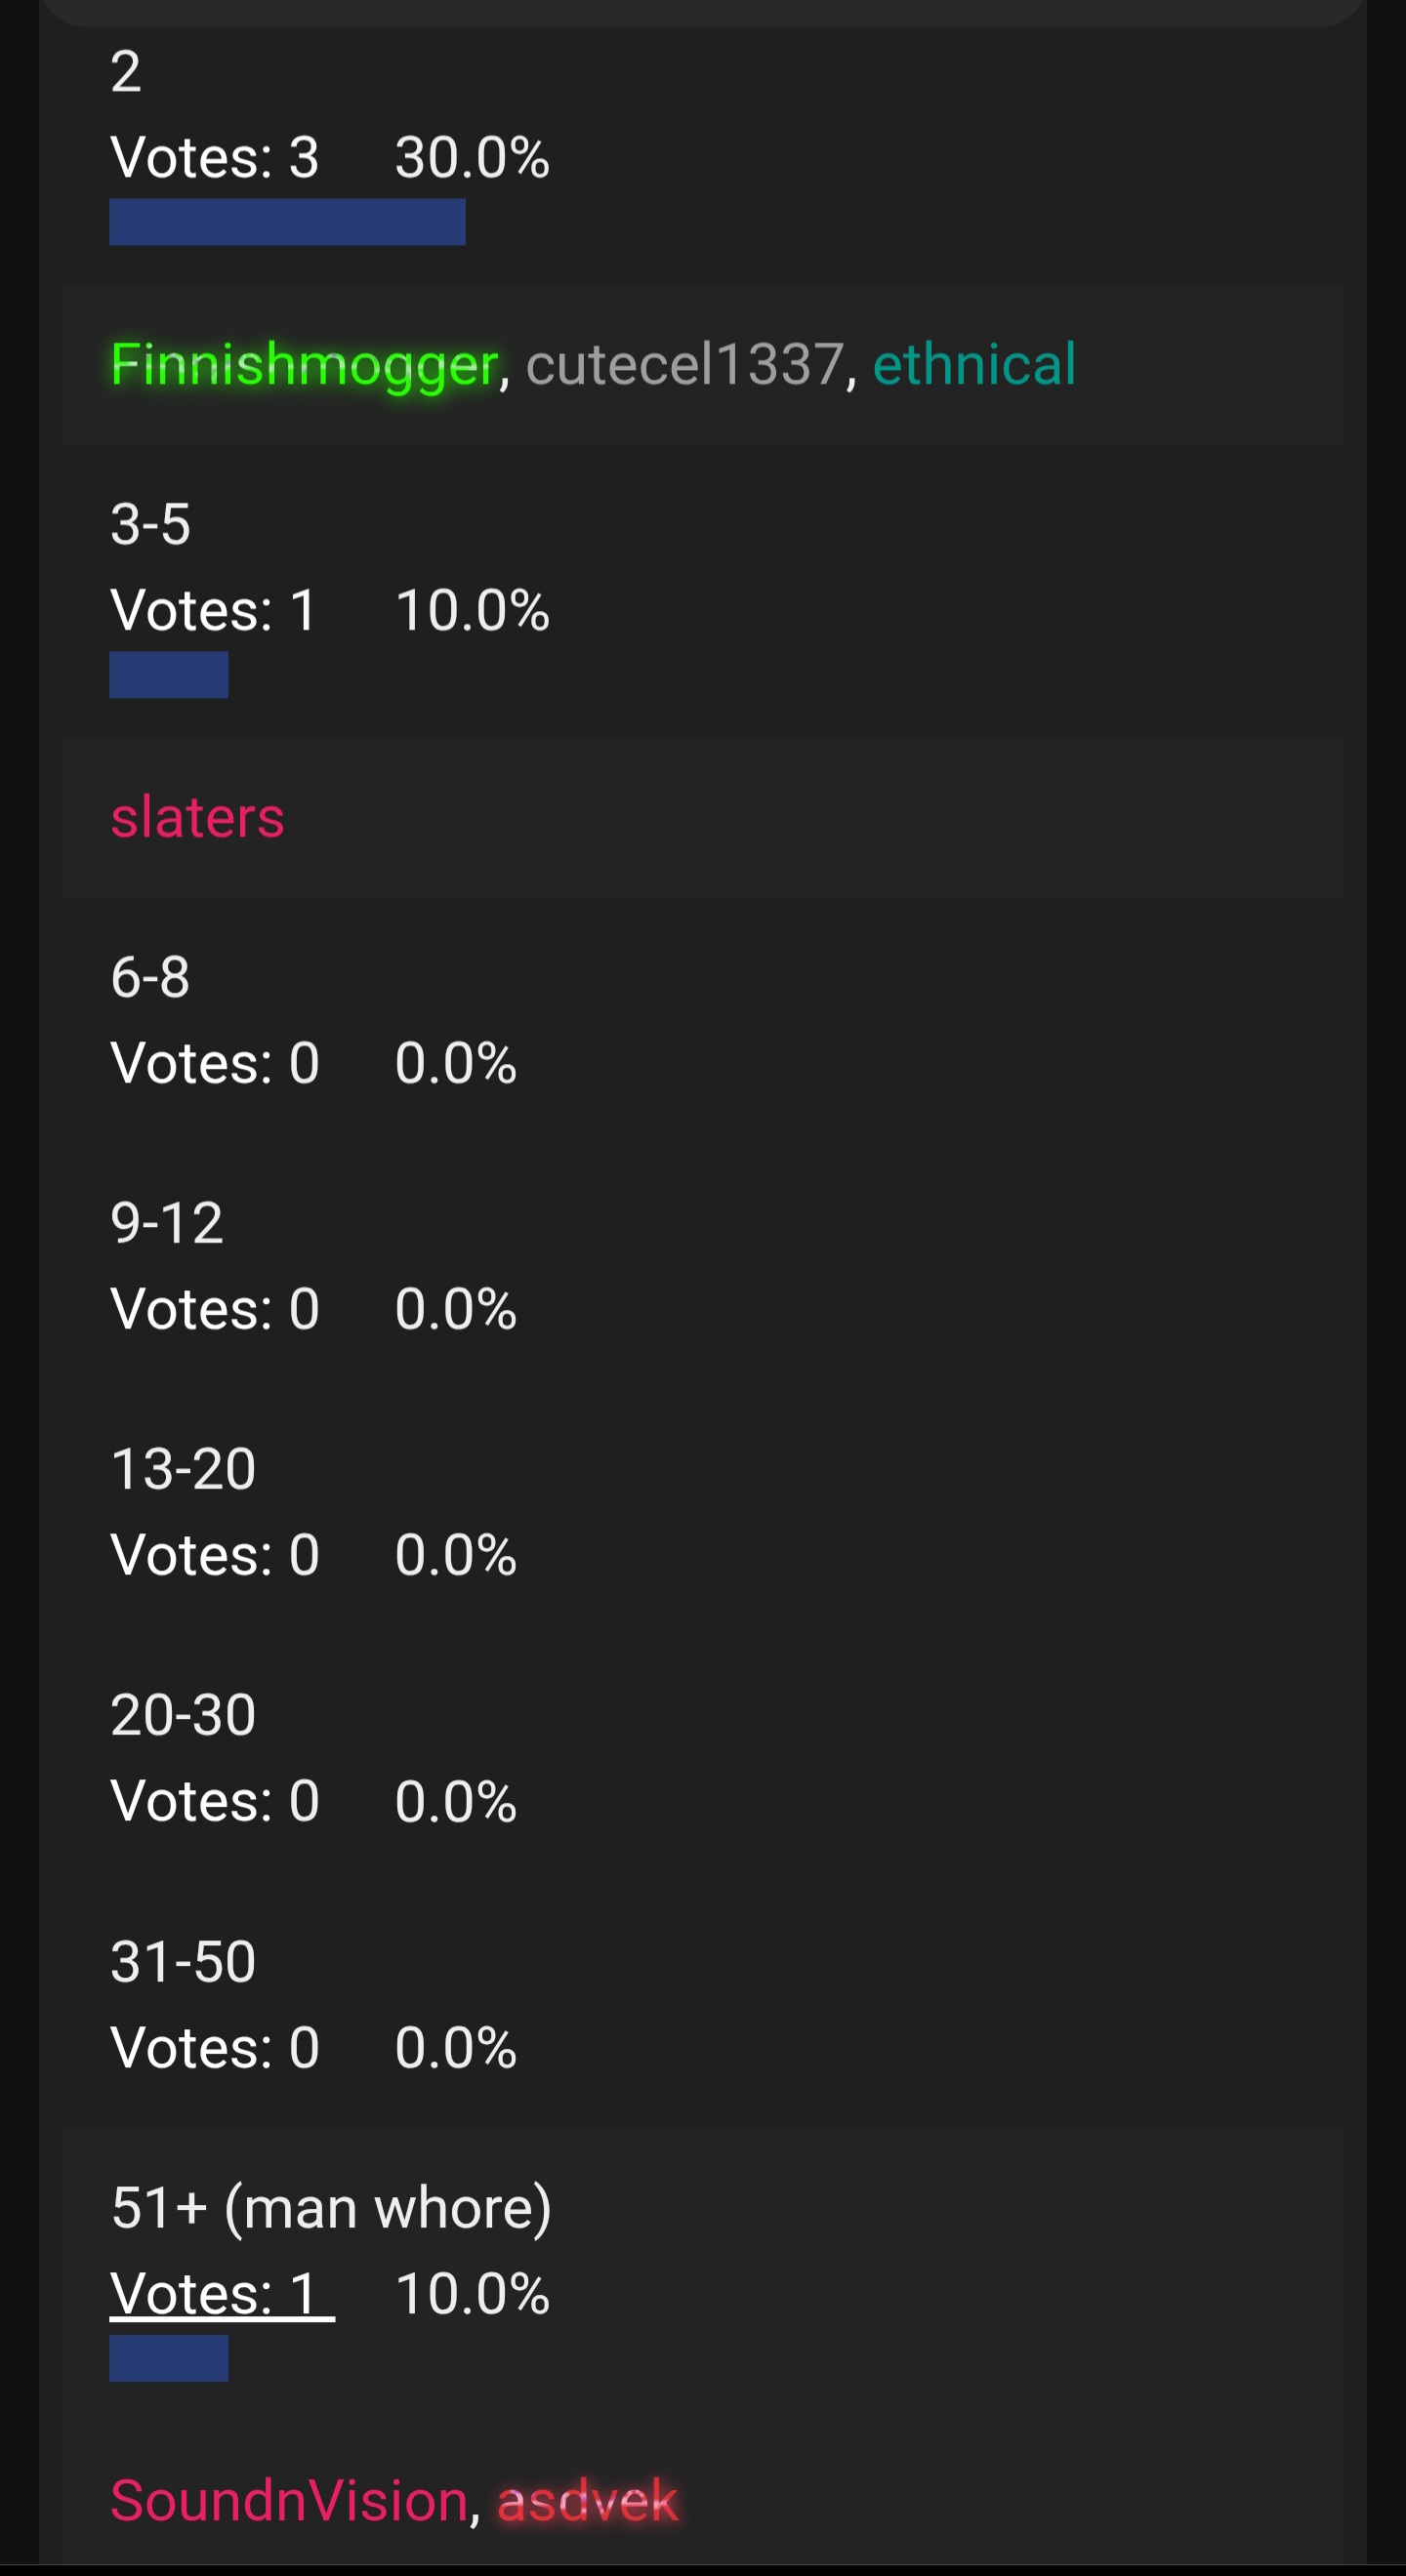This screenshot has height=2576, width=1406.
Task: Open asdvek's user profile
Action: pyautogui.click(x=587, y=2500)
